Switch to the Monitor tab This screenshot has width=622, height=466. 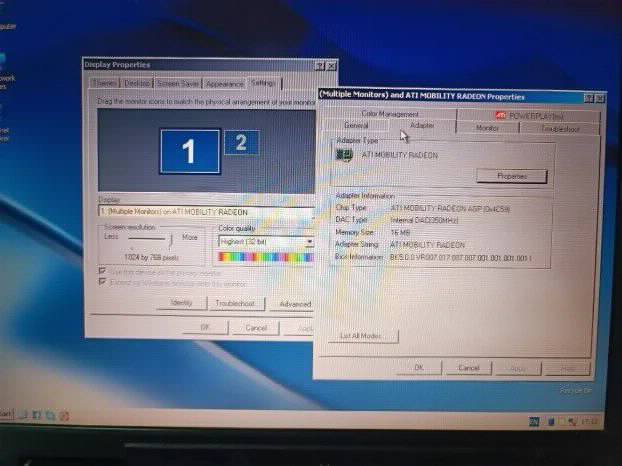[x=488, y=128]
